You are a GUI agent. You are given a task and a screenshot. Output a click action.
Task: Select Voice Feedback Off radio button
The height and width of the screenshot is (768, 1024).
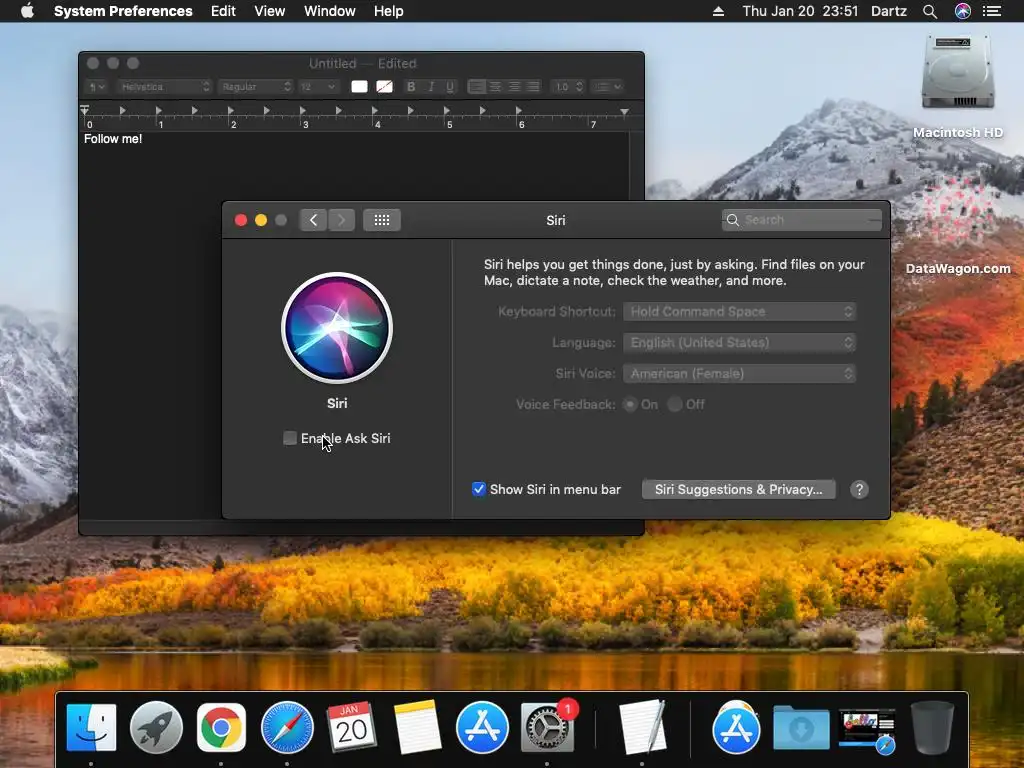tap(675, 404)
